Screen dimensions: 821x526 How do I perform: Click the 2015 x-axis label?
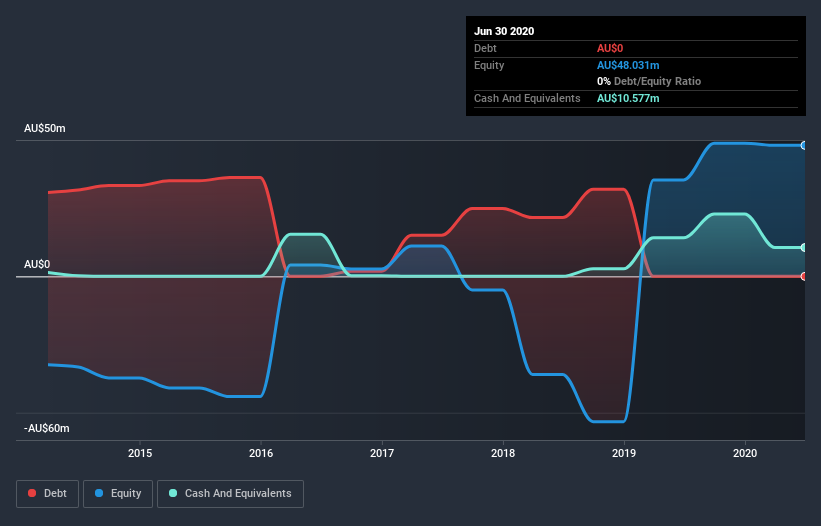pyautogui.click(x=140, y=453)
